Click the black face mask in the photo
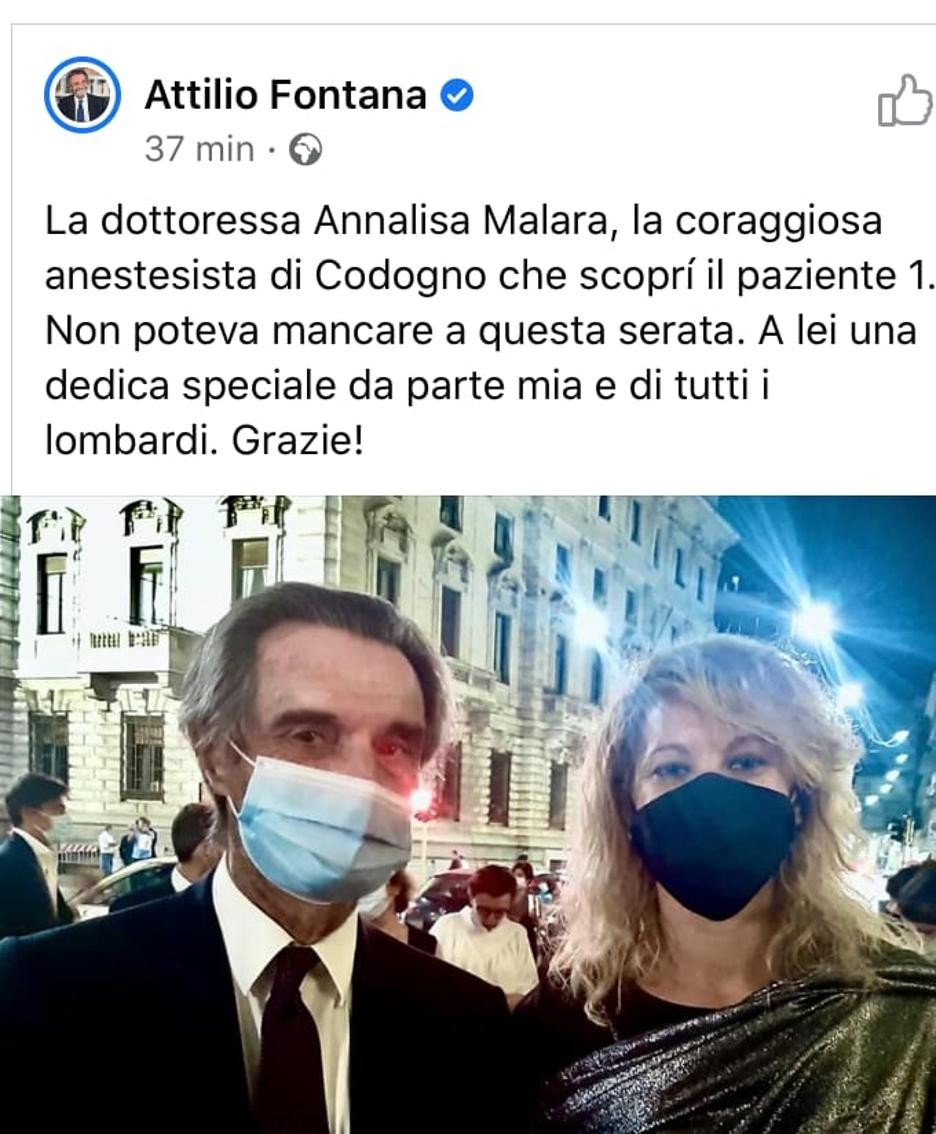Screen dimensions: 936x1134 (714, 846)
